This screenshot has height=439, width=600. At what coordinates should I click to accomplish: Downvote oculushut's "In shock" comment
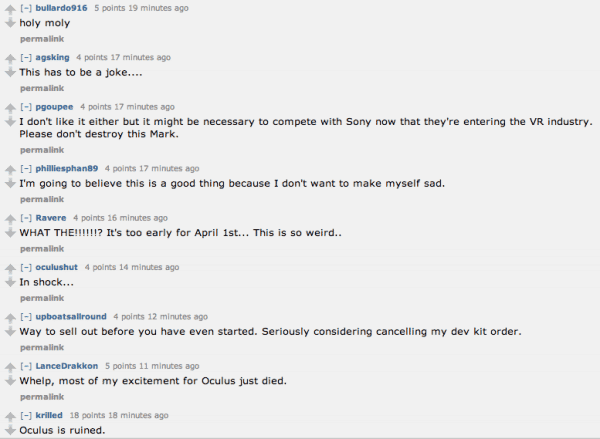[x=9, y=282]
